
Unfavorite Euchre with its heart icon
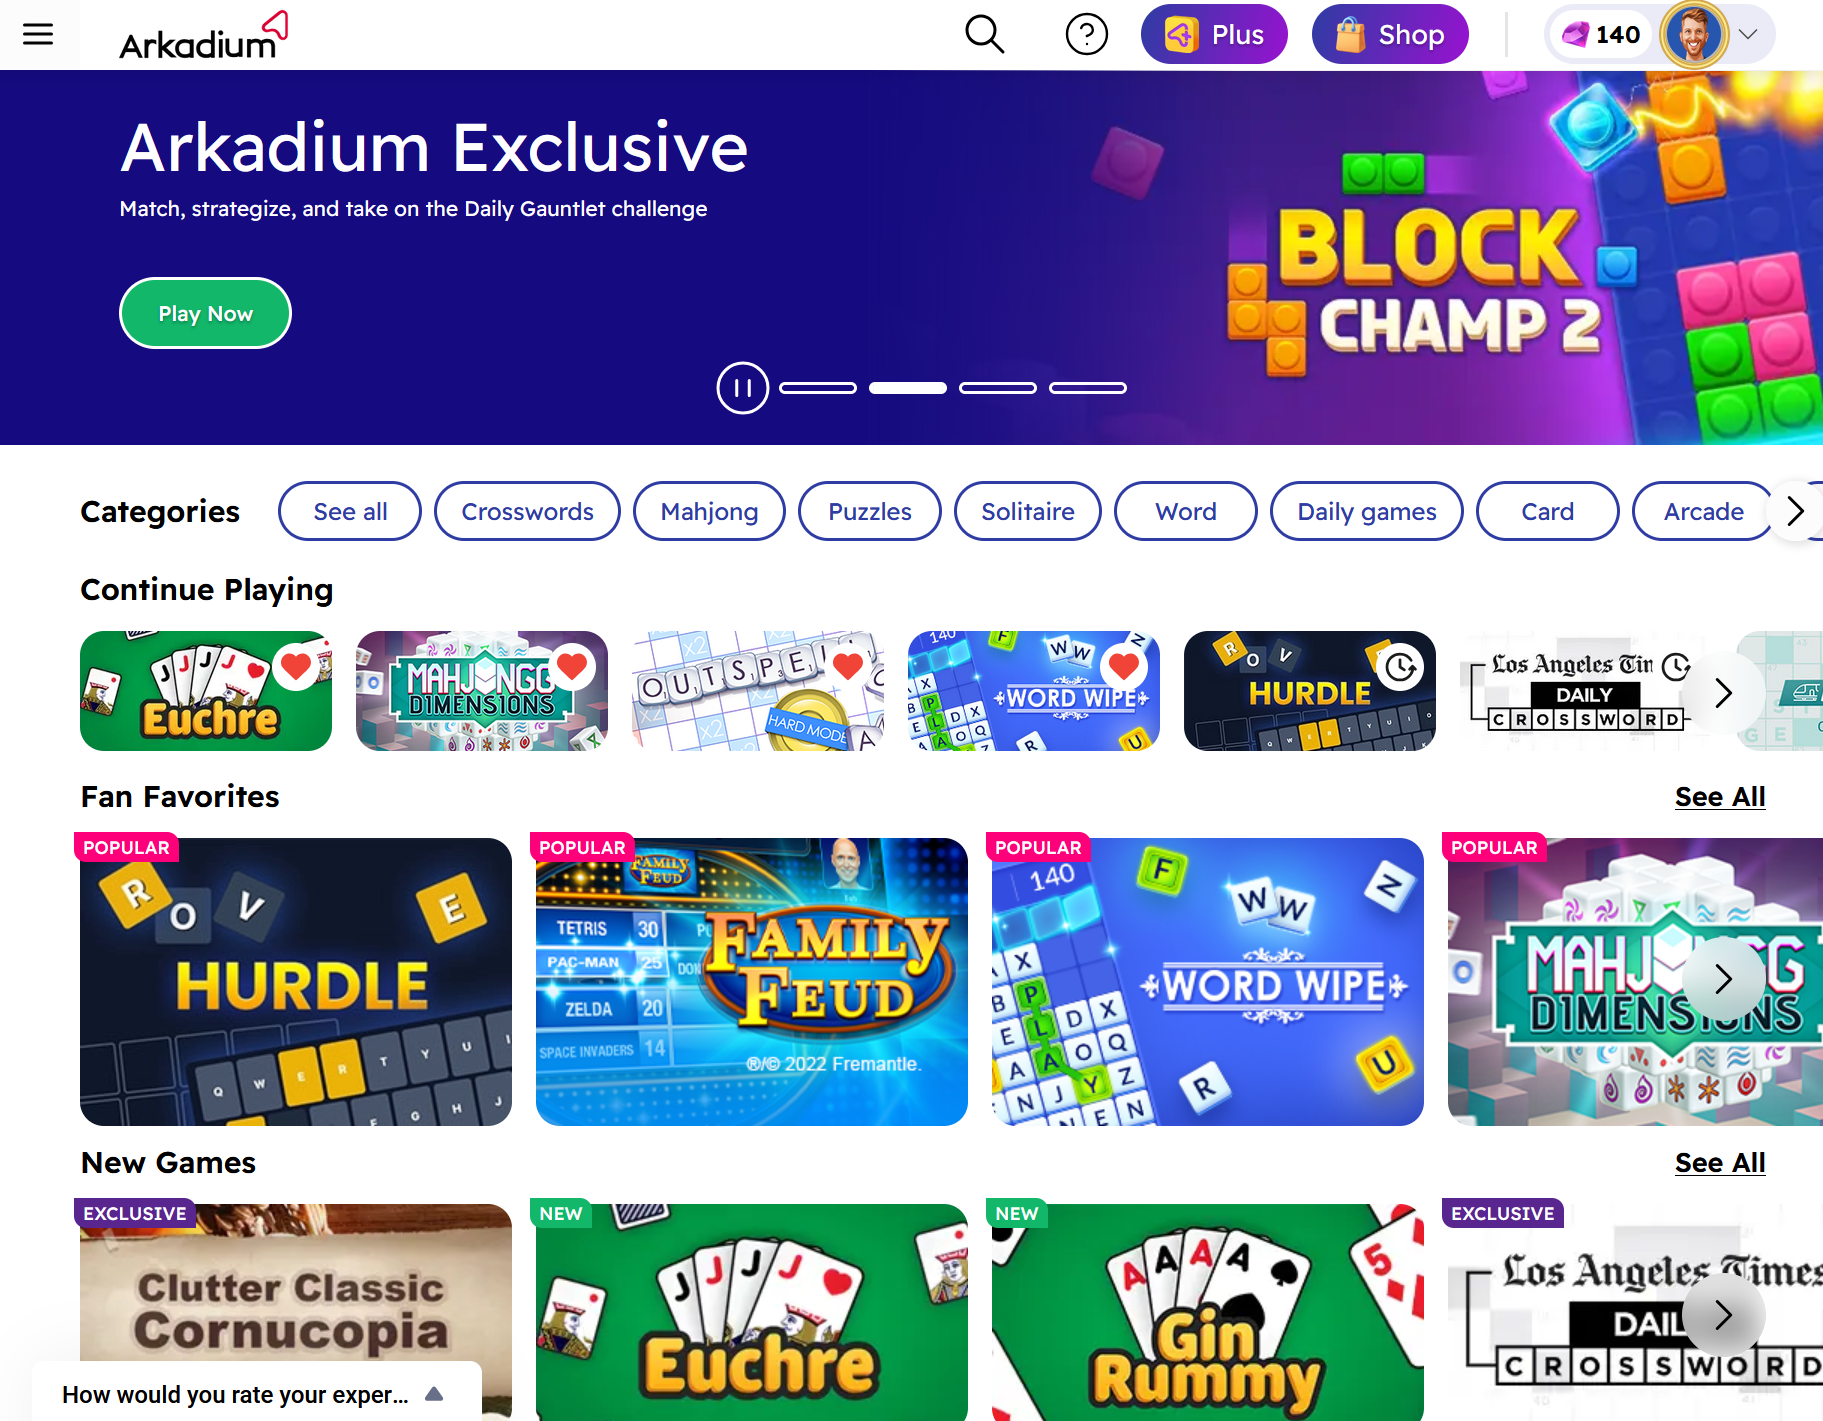point(296,666)
